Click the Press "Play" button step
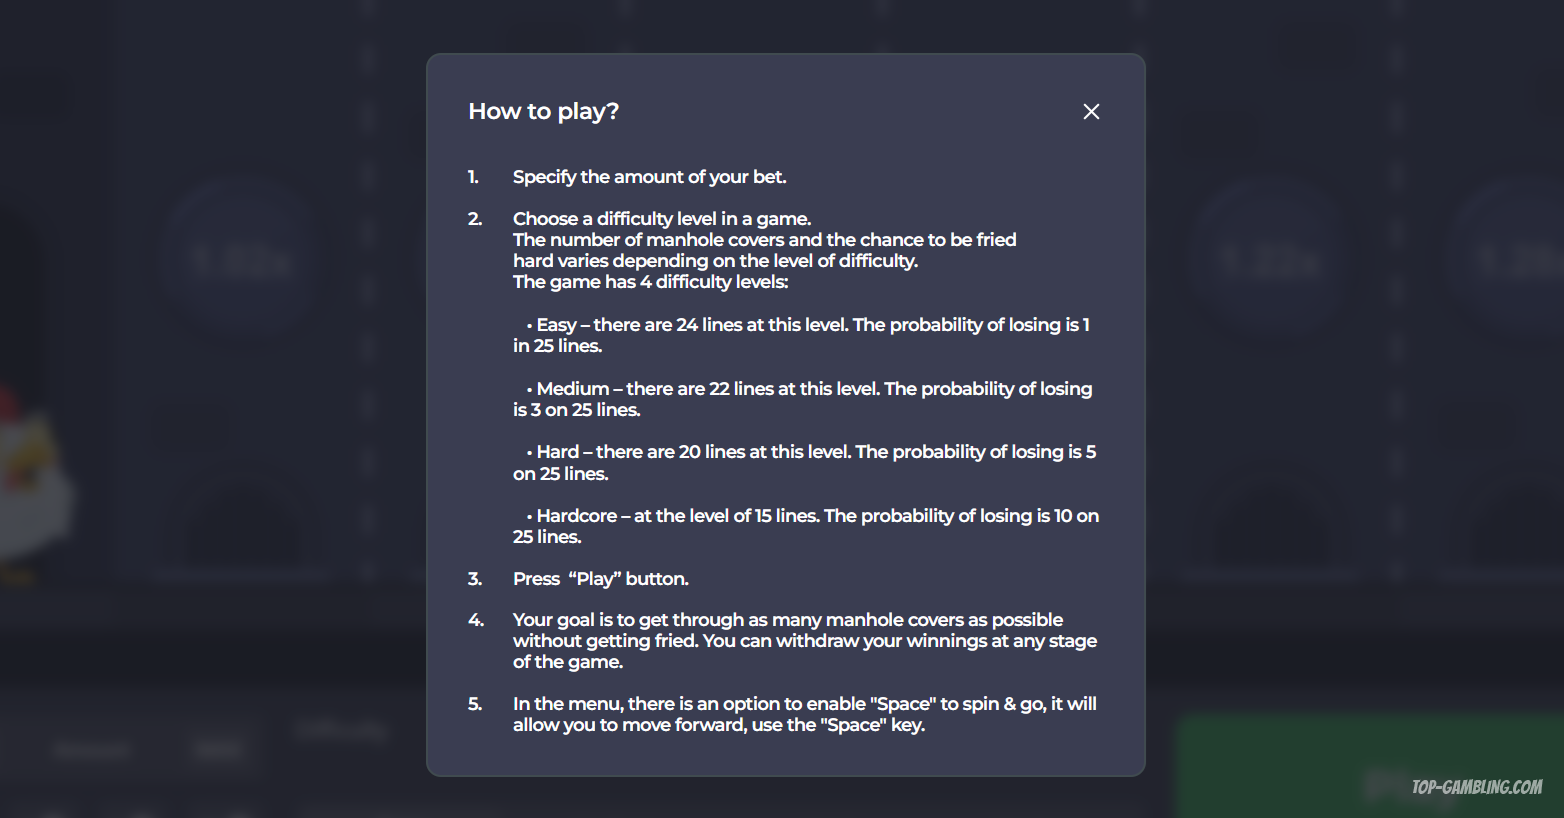This screenshot has height=818, width=1564. 600,579
